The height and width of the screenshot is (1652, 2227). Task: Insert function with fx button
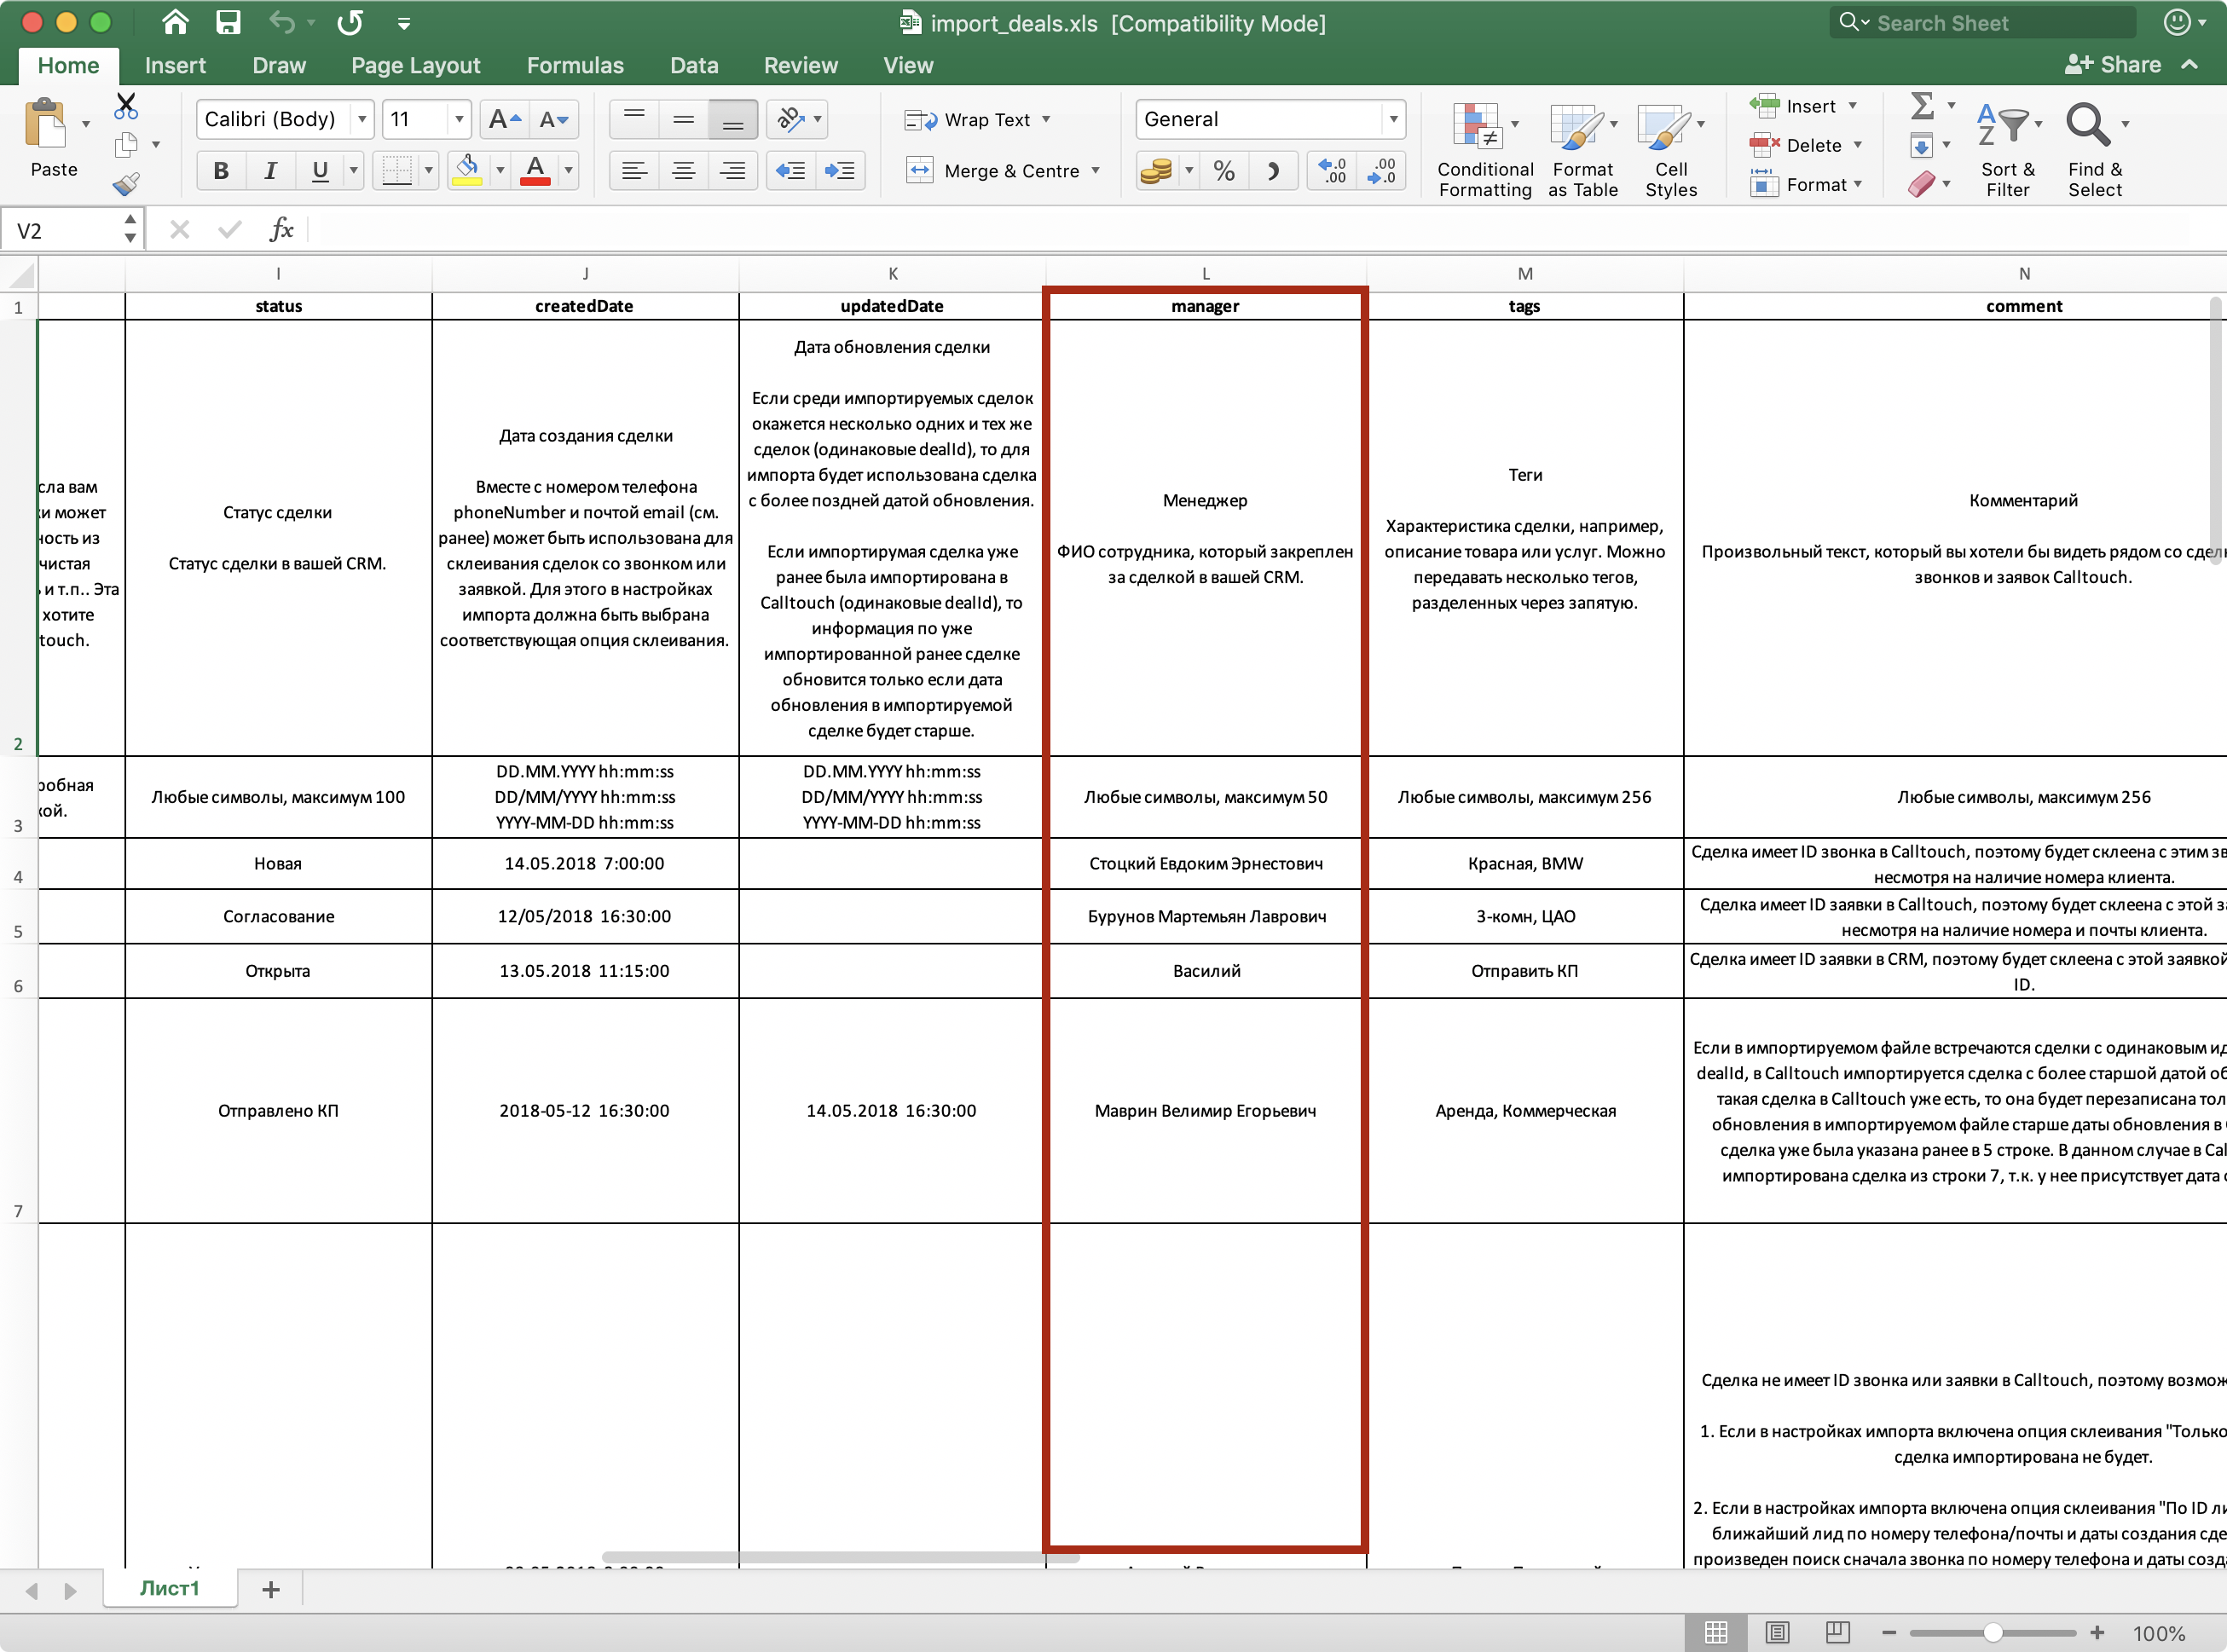pos(281,230)
